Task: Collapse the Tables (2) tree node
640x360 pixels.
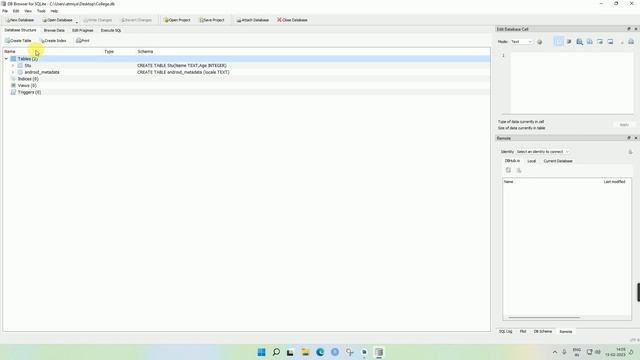Action: click(7, 59)
